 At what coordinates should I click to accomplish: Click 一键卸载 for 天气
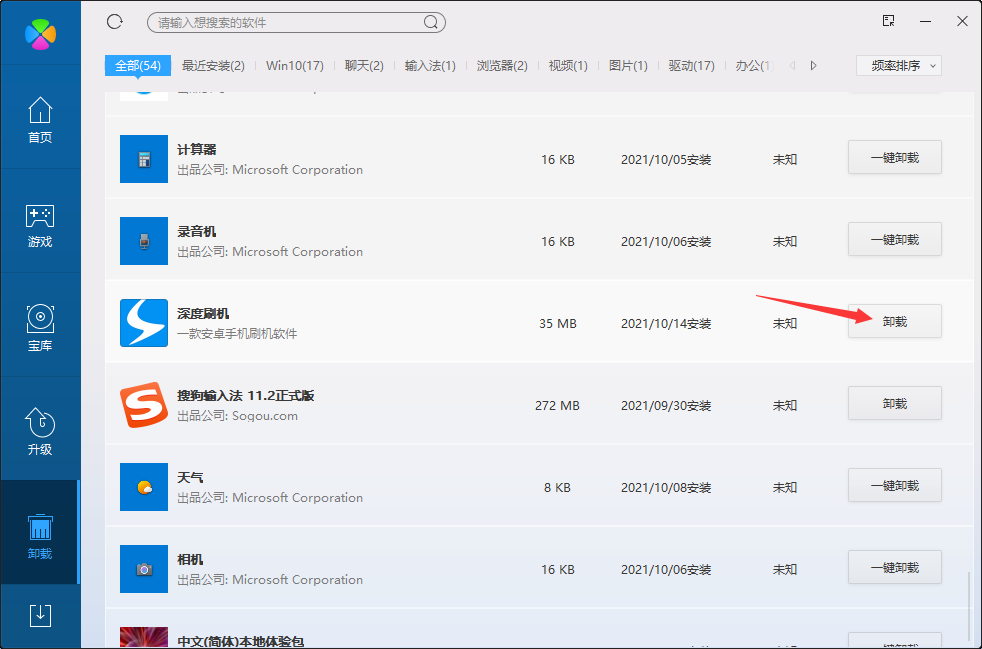pos(895,485)
